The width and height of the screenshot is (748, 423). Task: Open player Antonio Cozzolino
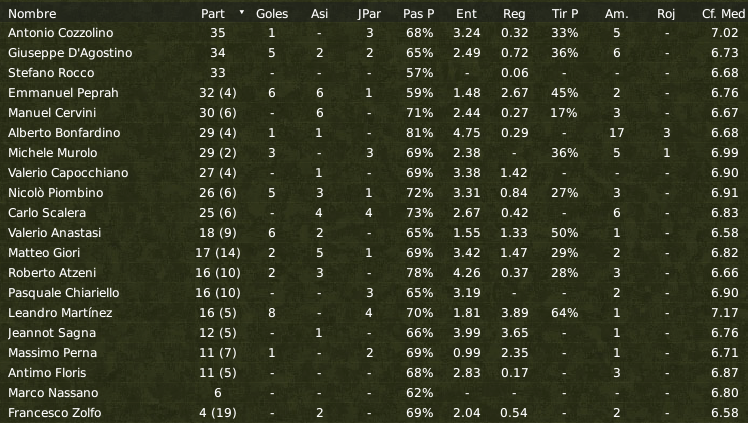(61, 33)
